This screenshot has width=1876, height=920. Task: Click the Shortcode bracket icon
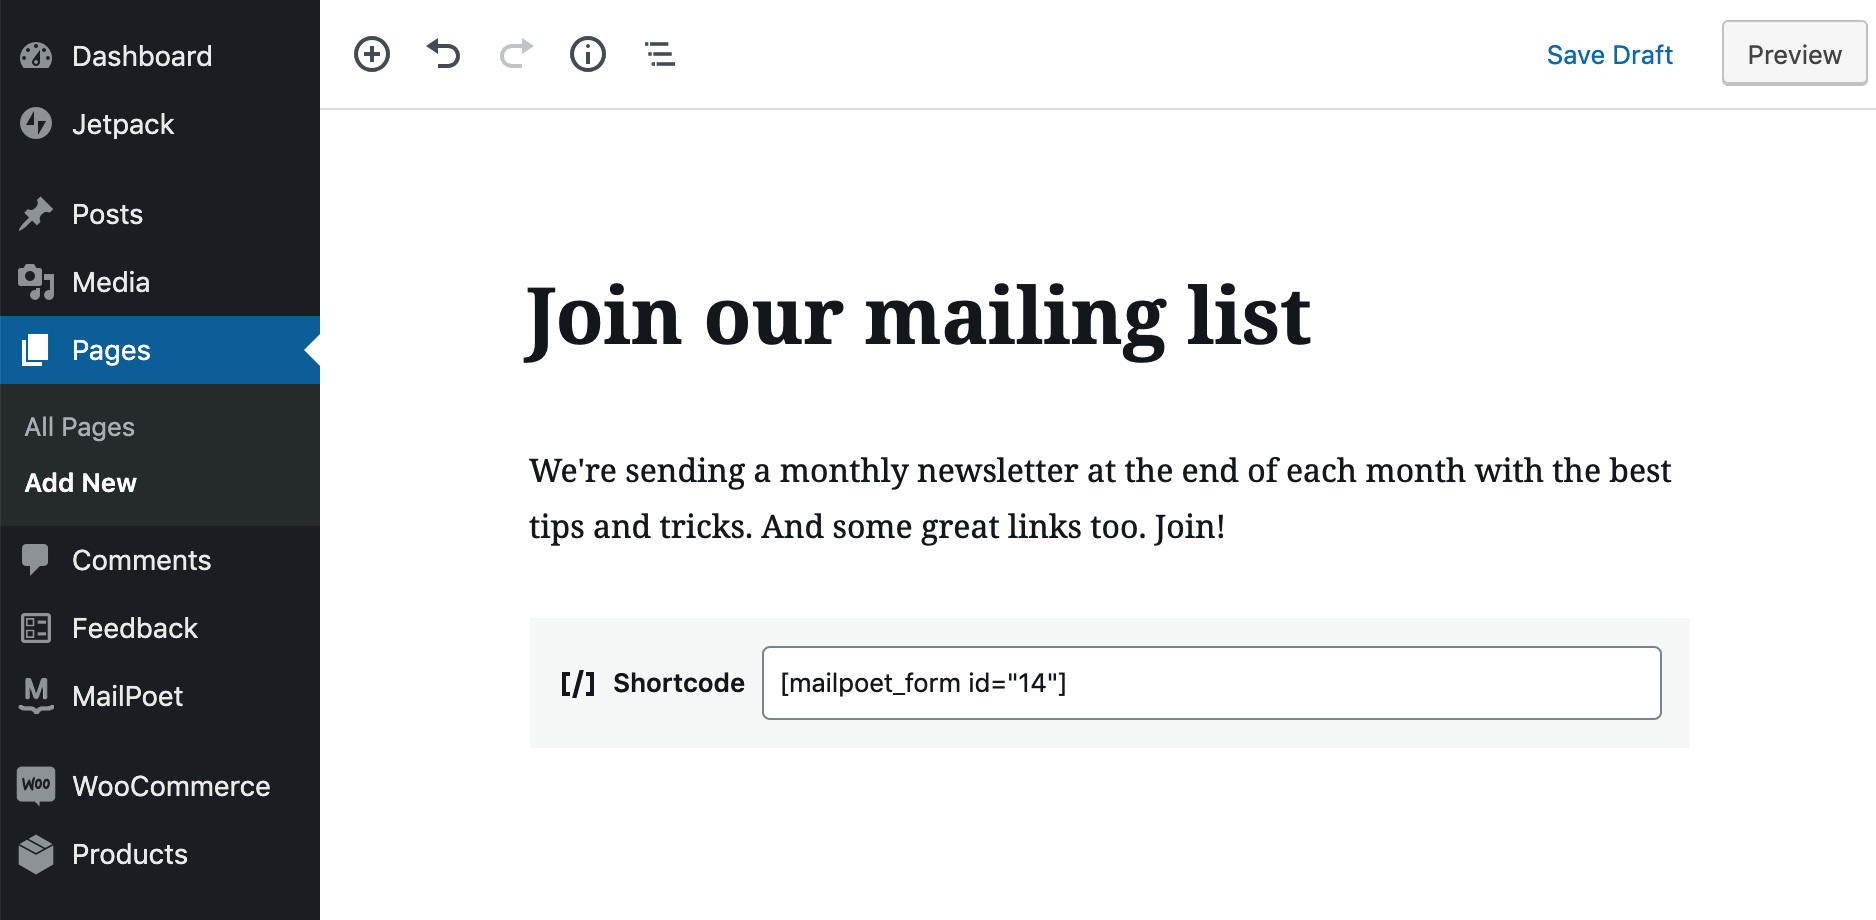tap(578, 683)
